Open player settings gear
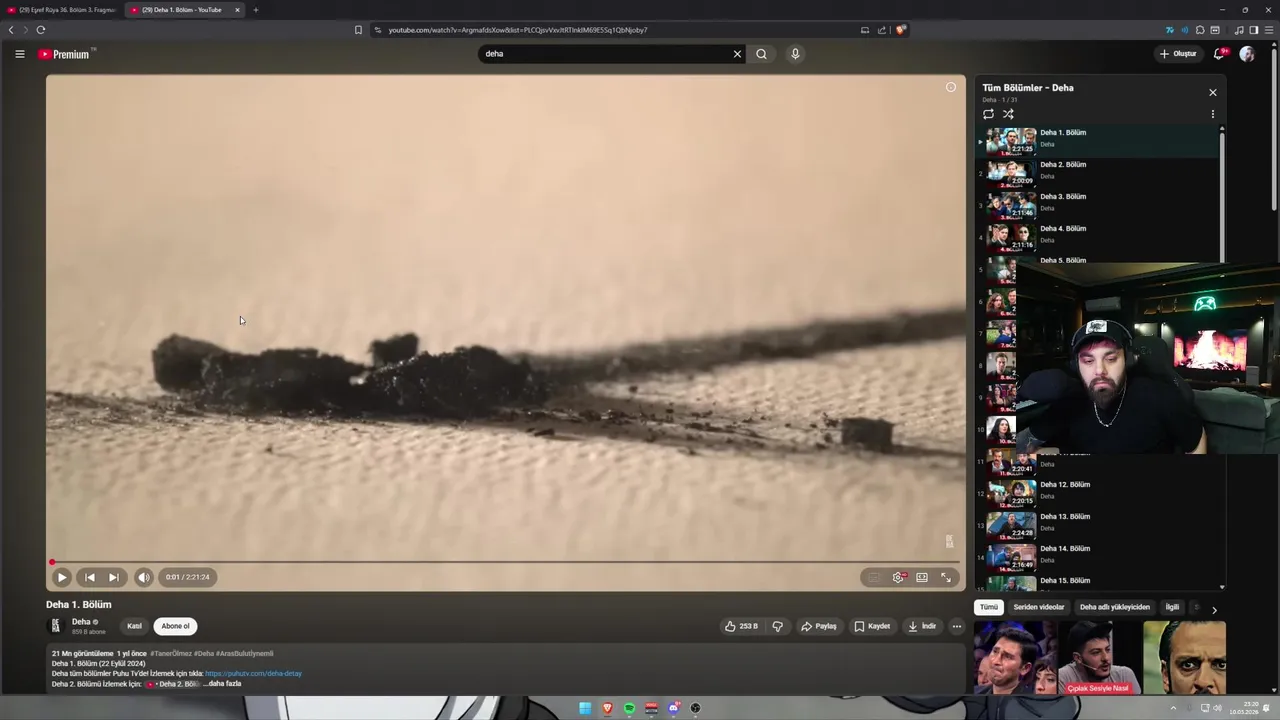The width and height of the screenshot is (1280, 720). pyautogui.click(x=898, y=577)
